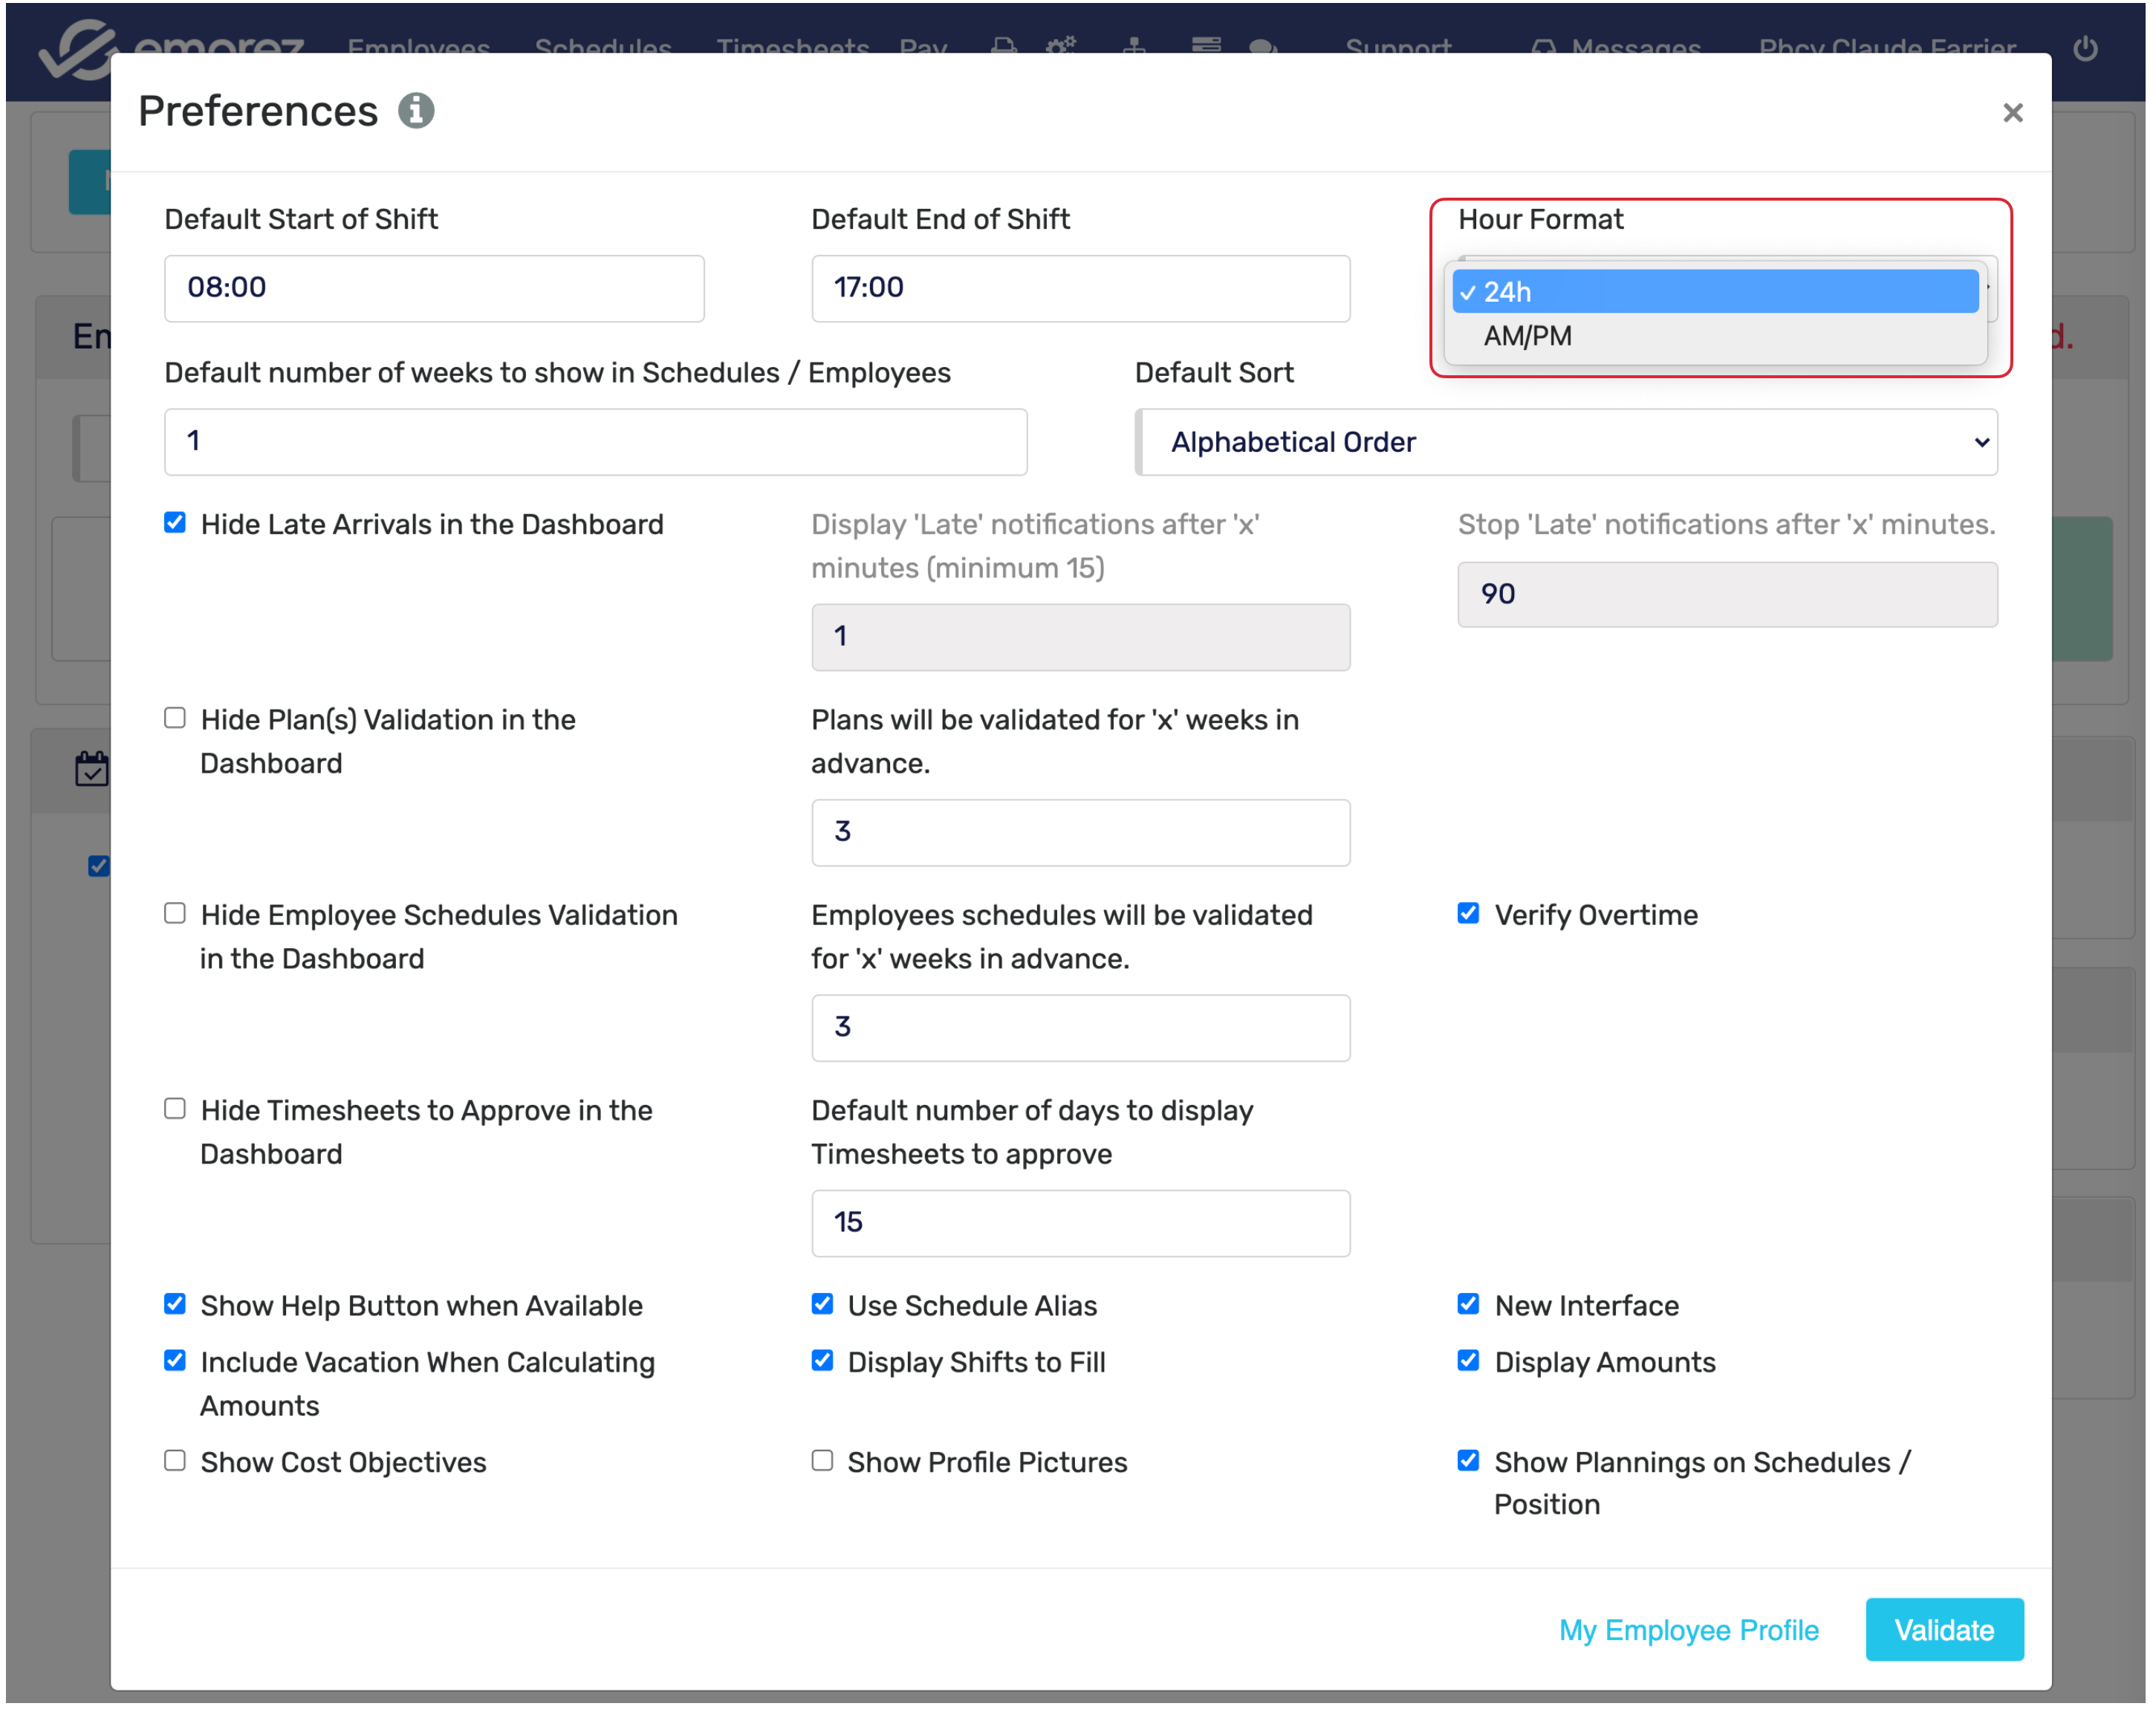Click the chat bubbles icon in navbar
Image resolution: width=2156 pixels, height=1712 pixels.
click(x=1263, y=47)
